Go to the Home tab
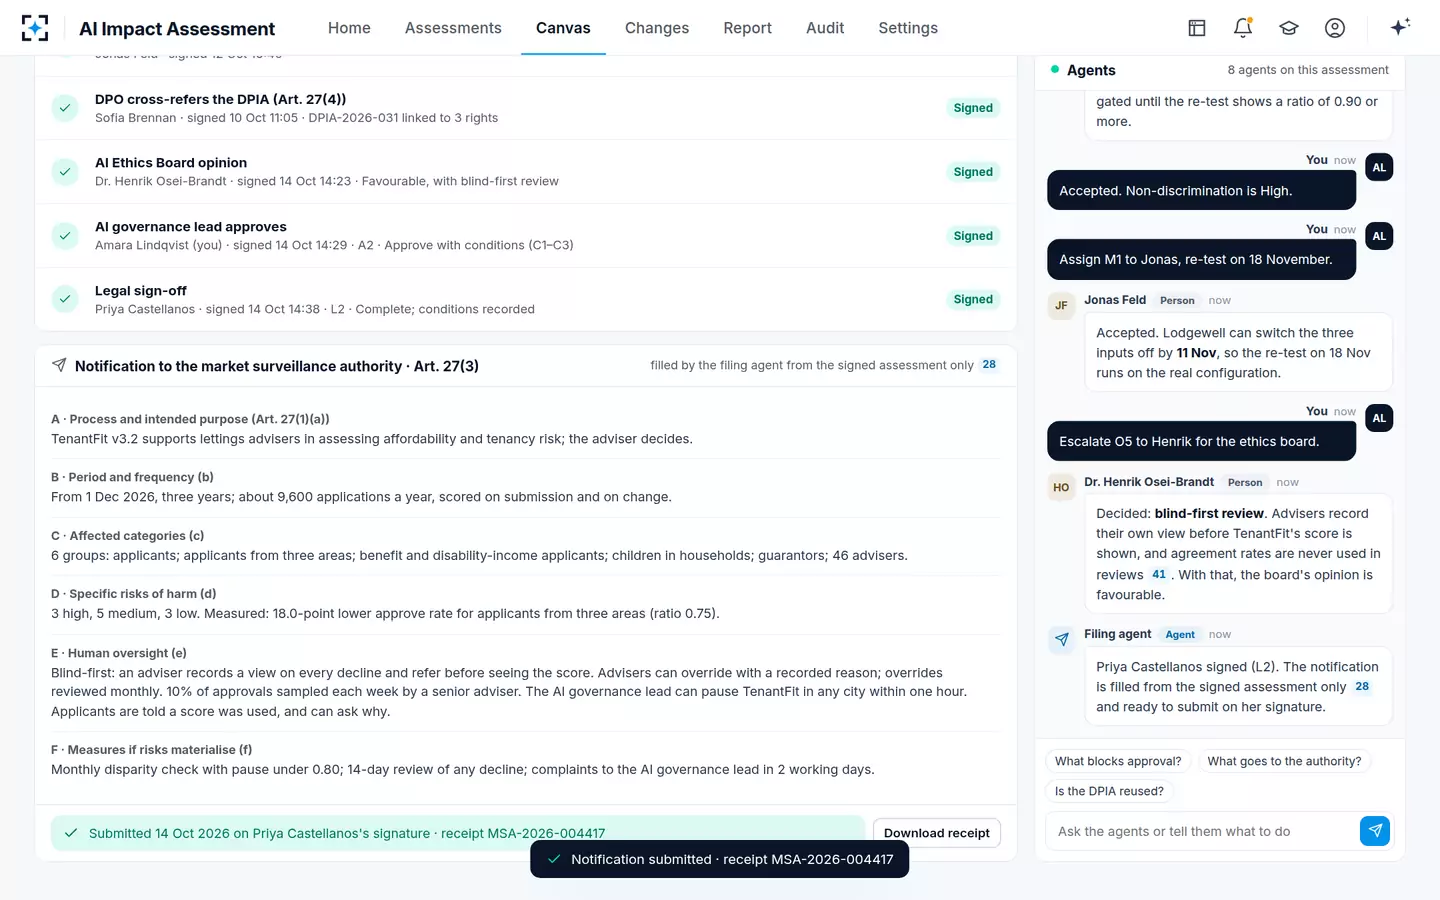The image size is (1440, 900). pos(349,28)
